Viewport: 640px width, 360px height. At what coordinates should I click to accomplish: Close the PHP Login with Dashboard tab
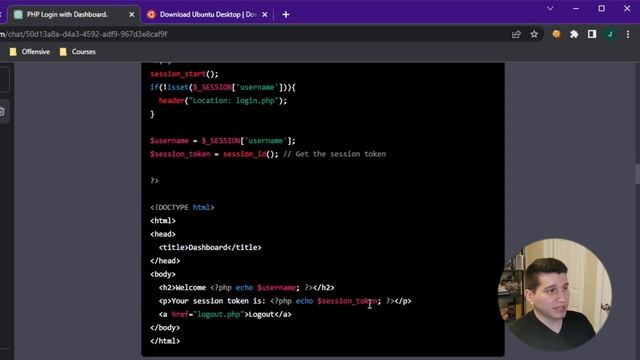point(131,15)
